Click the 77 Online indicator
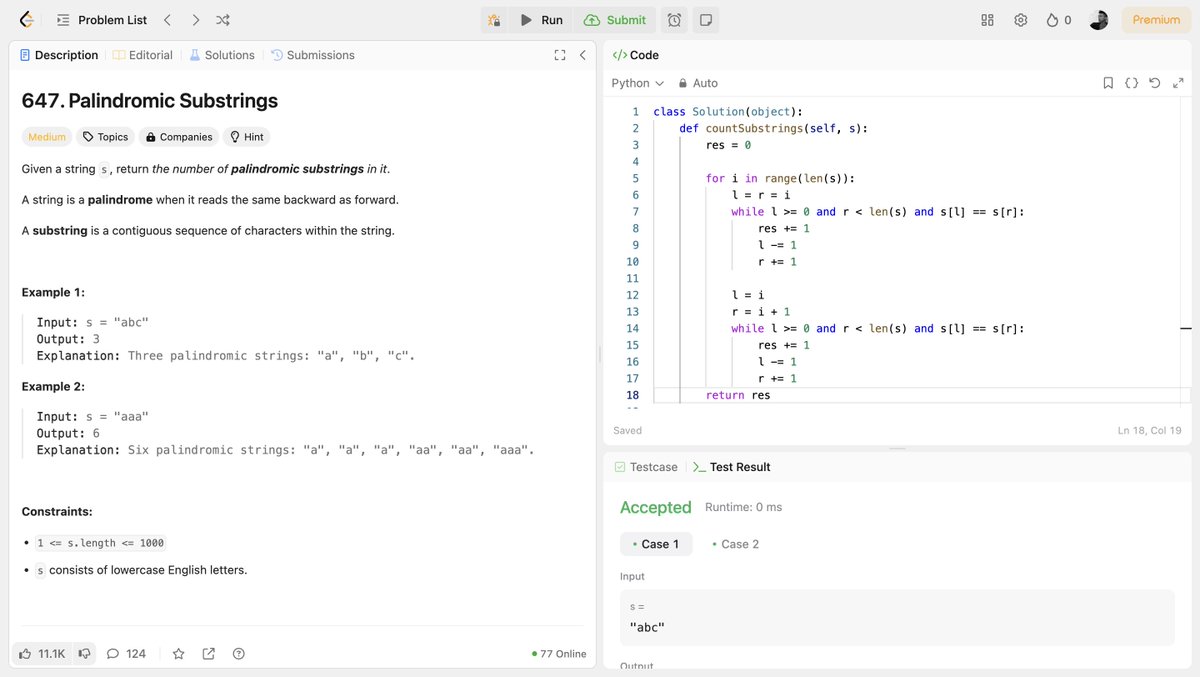This screenshot has width=1200, height=677. (x=560, y=654)
